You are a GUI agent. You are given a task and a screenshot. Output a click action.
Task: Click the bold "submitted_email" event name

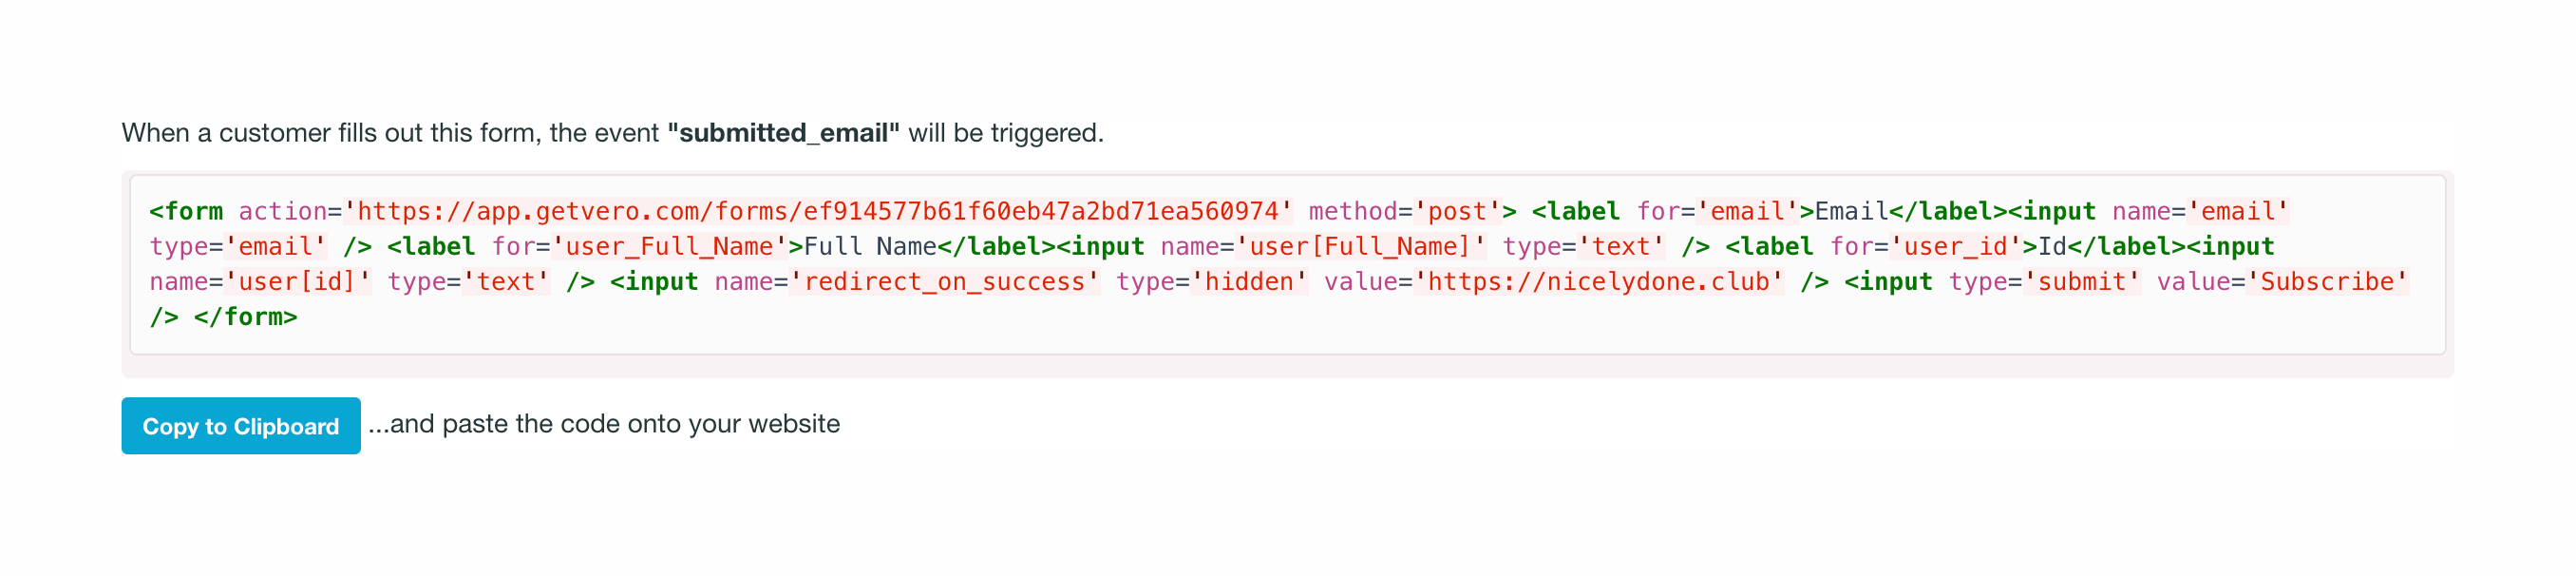pos(783,133)
